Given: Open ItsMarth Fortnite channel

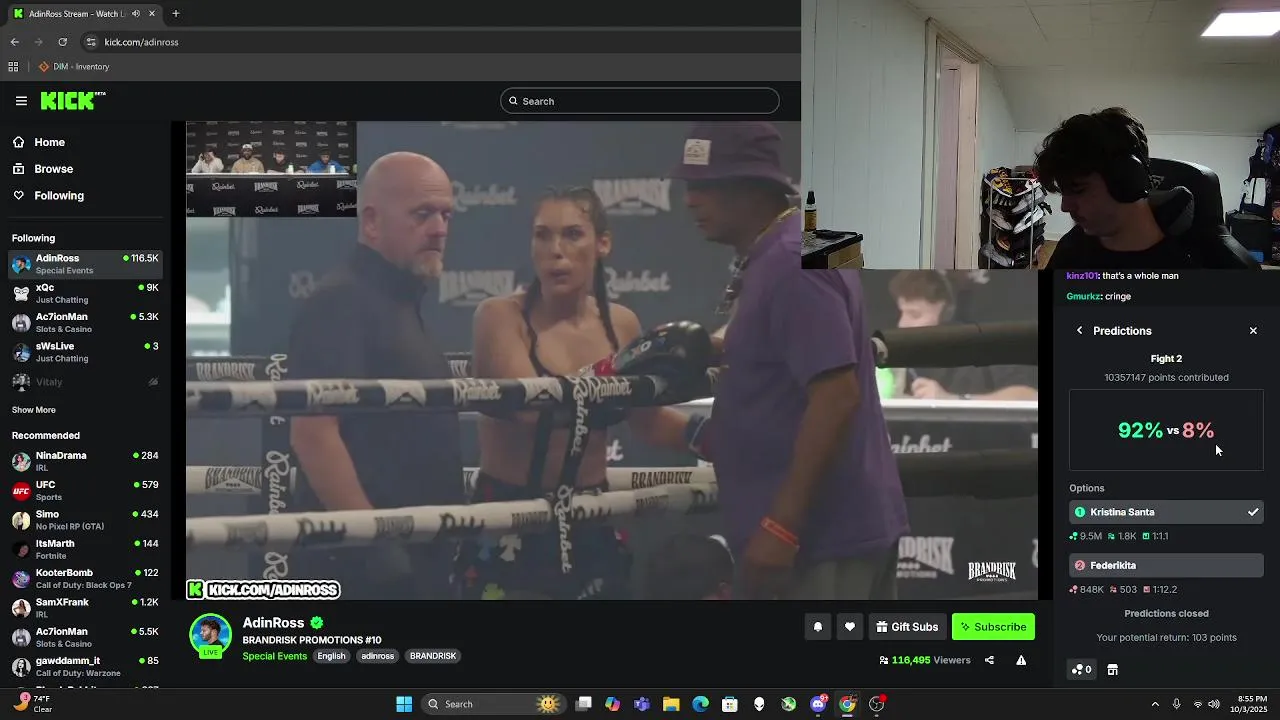Looking at the screenshot, I should pyautogui.click(x=85, y=549).
